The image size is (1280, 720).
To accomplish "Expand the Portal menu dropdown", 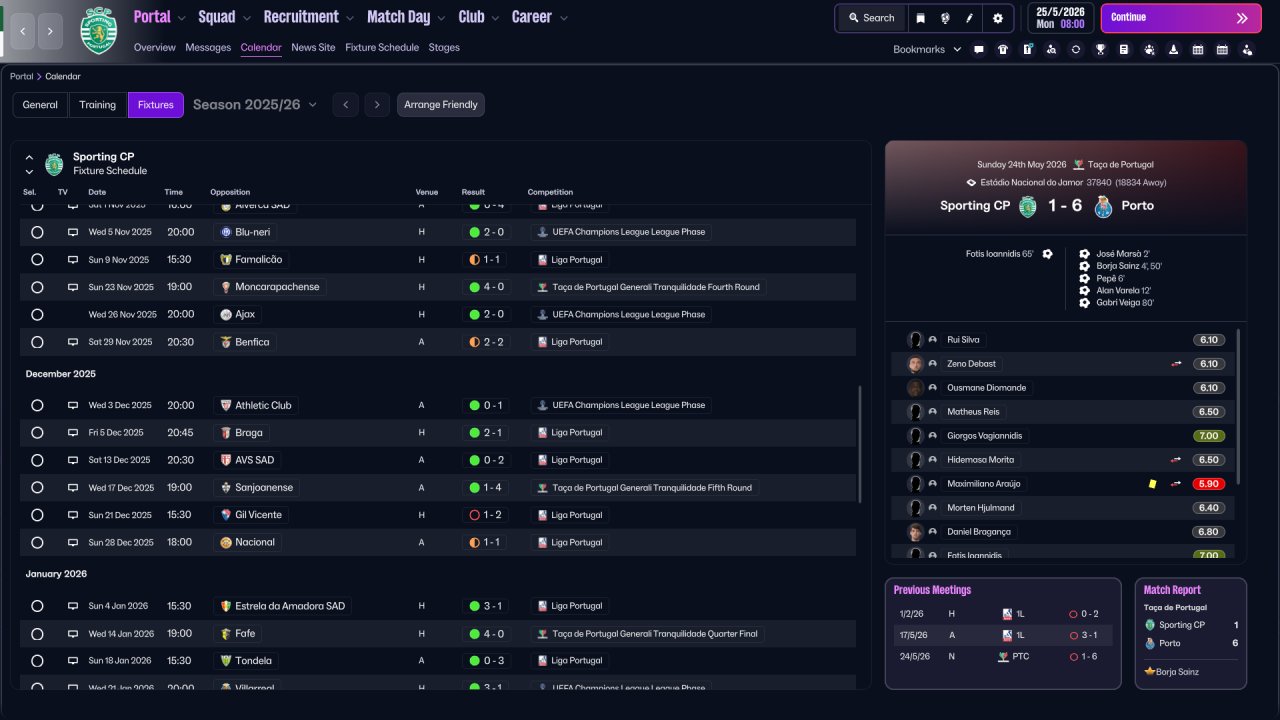I will (x=181, y=18).
